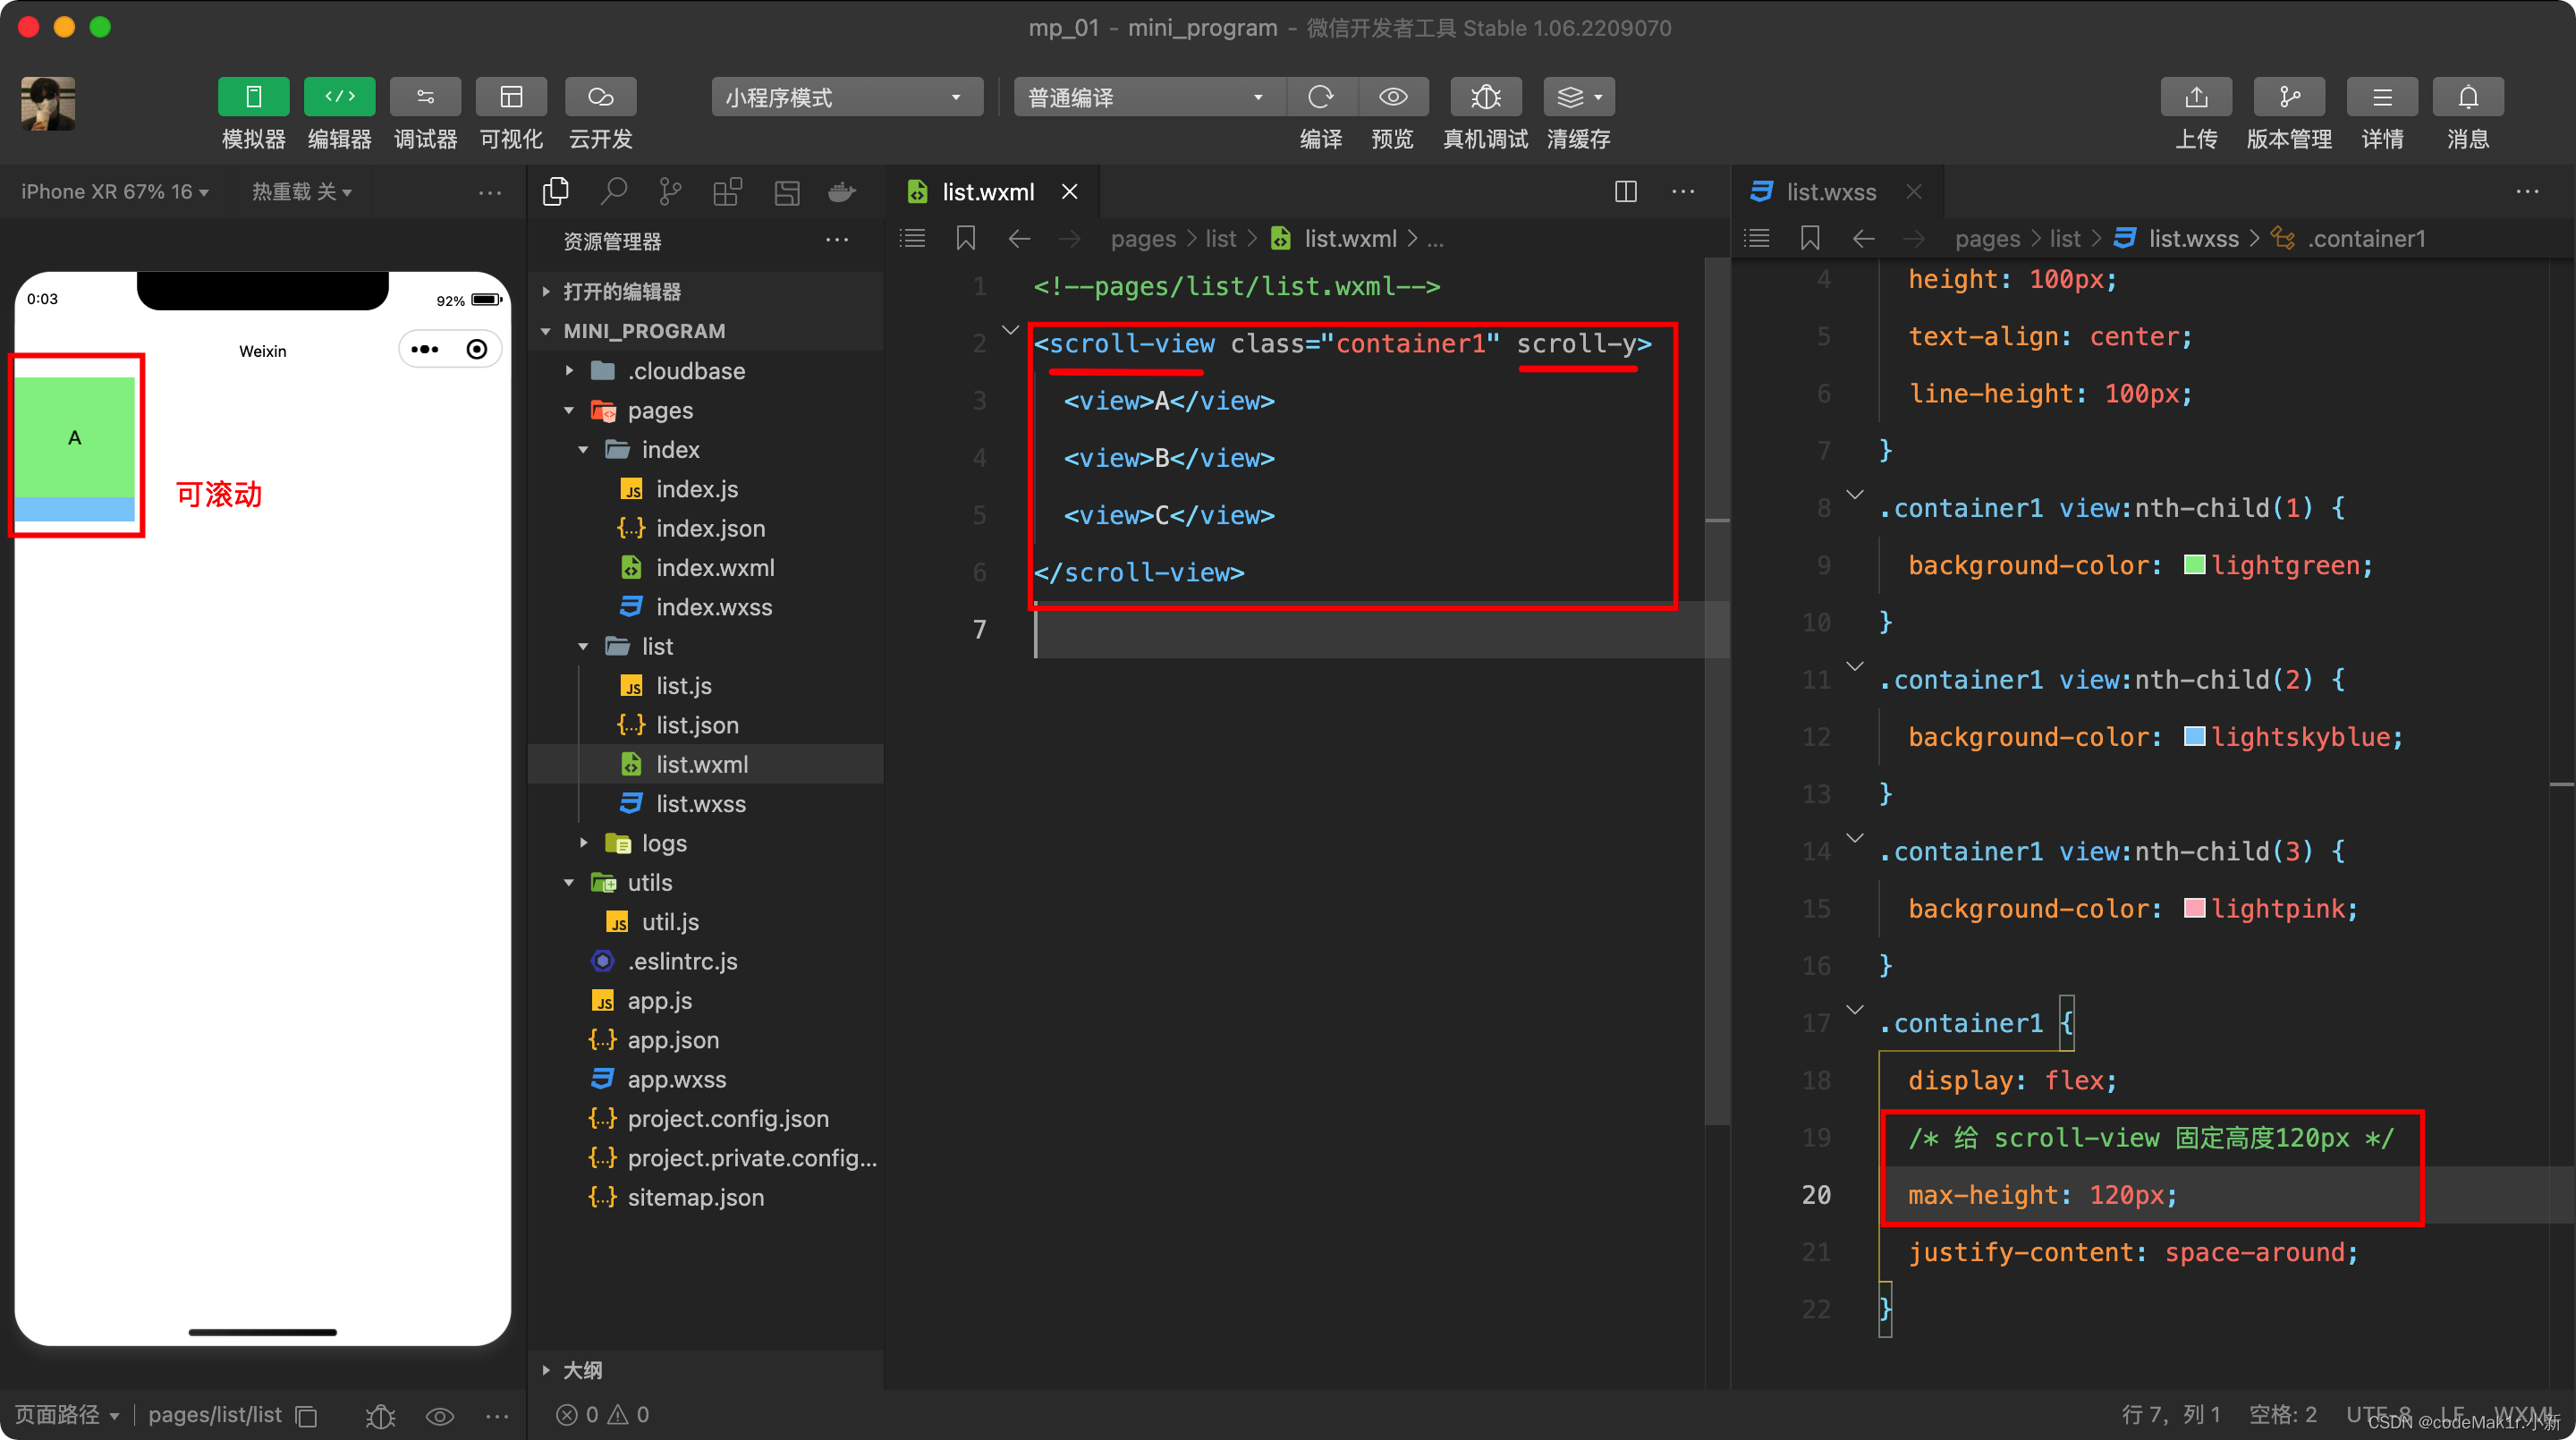Open the 页面路径 page path dropdown

(x=66, y=1414)
